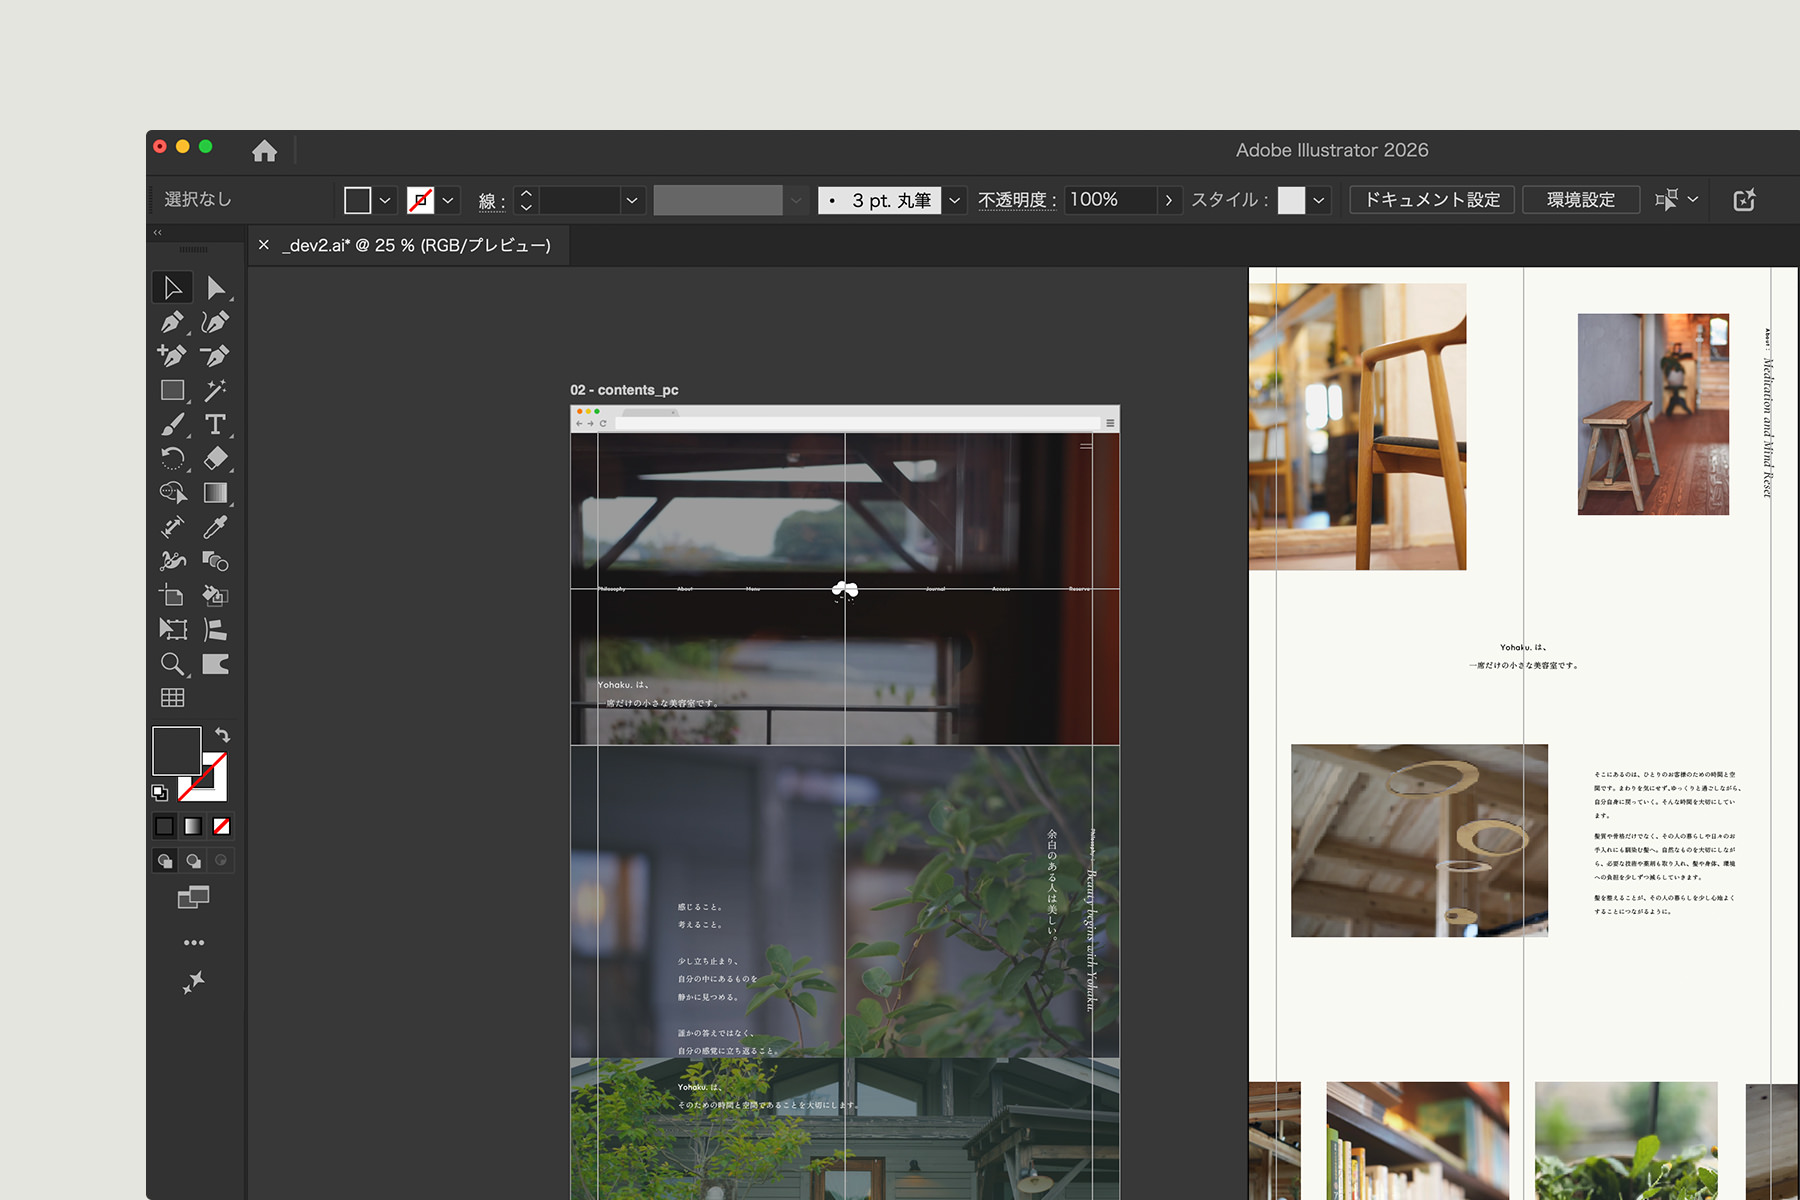
Task: Select the Rotate tool
Action: coord(172,458)
